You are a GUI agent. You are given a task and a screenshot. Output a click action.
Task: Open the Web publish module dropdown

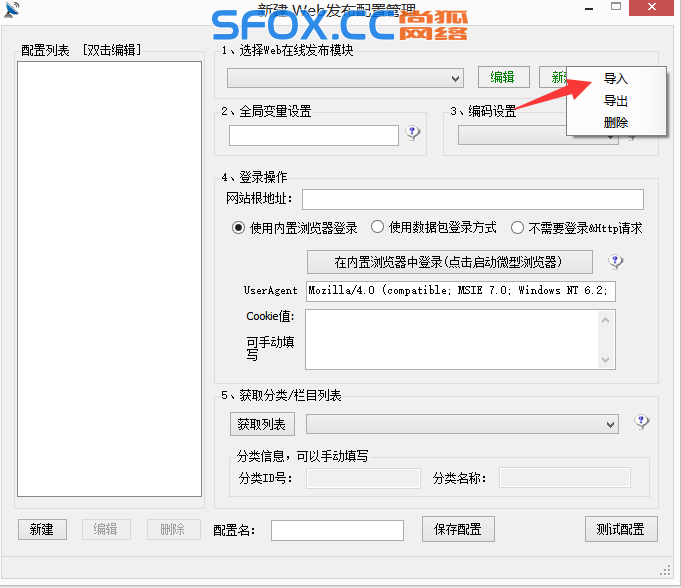(345, 78)
